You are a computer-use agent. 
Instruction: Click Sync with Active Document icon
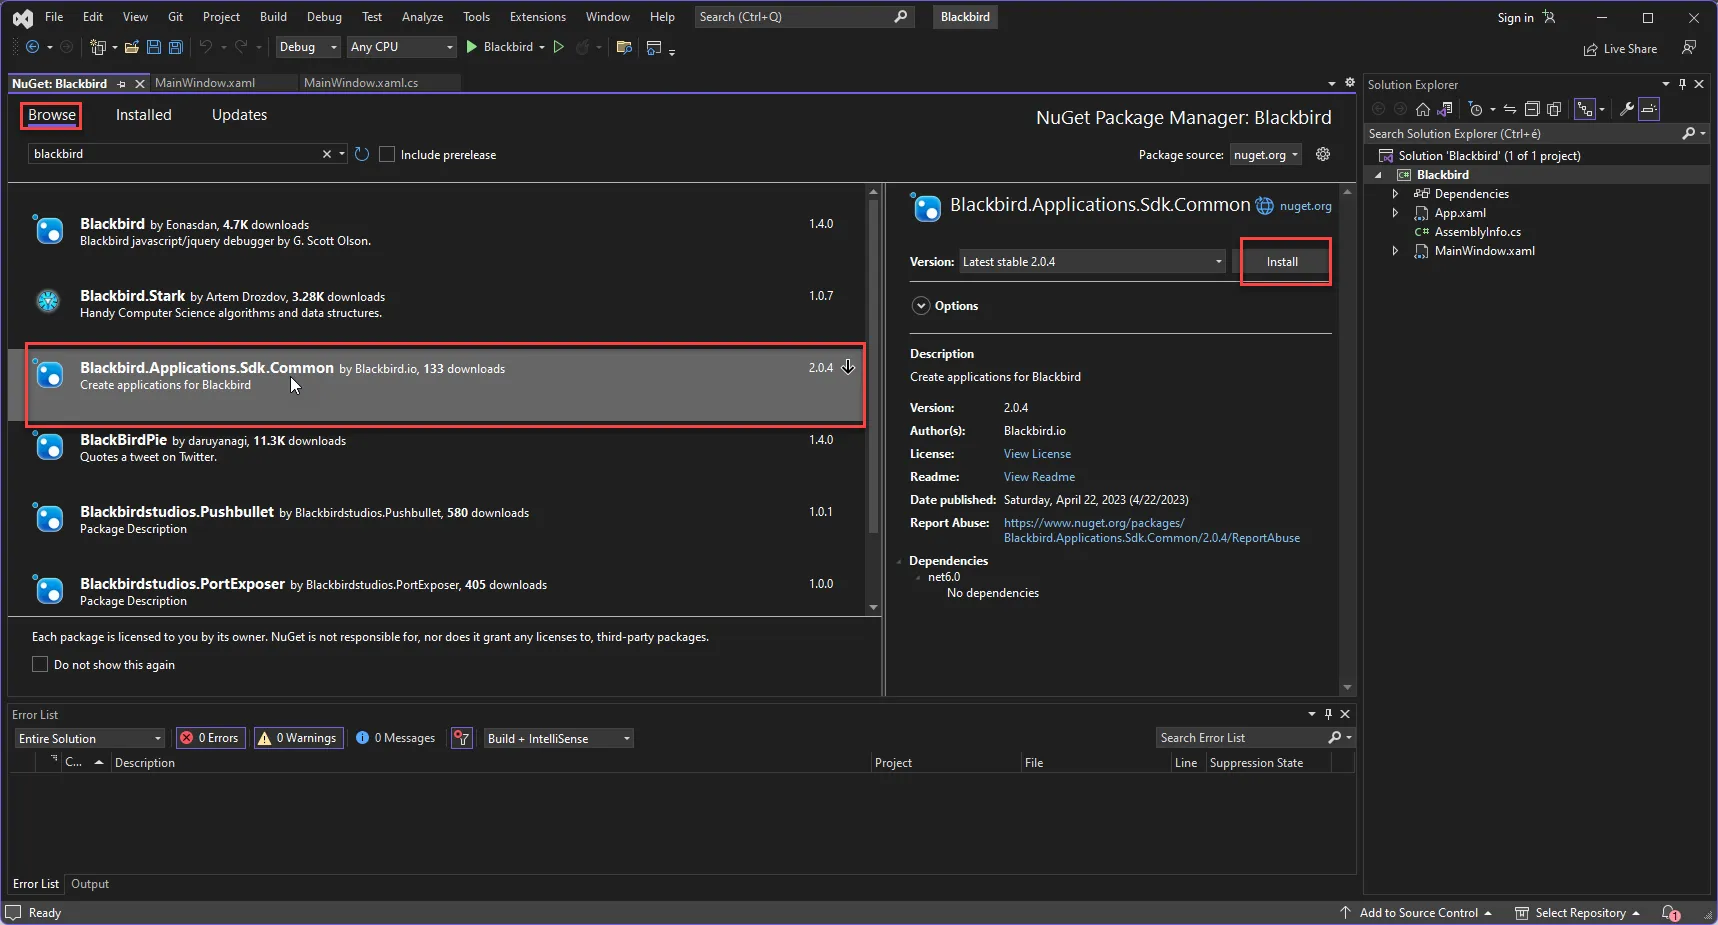coord(1510,109)
